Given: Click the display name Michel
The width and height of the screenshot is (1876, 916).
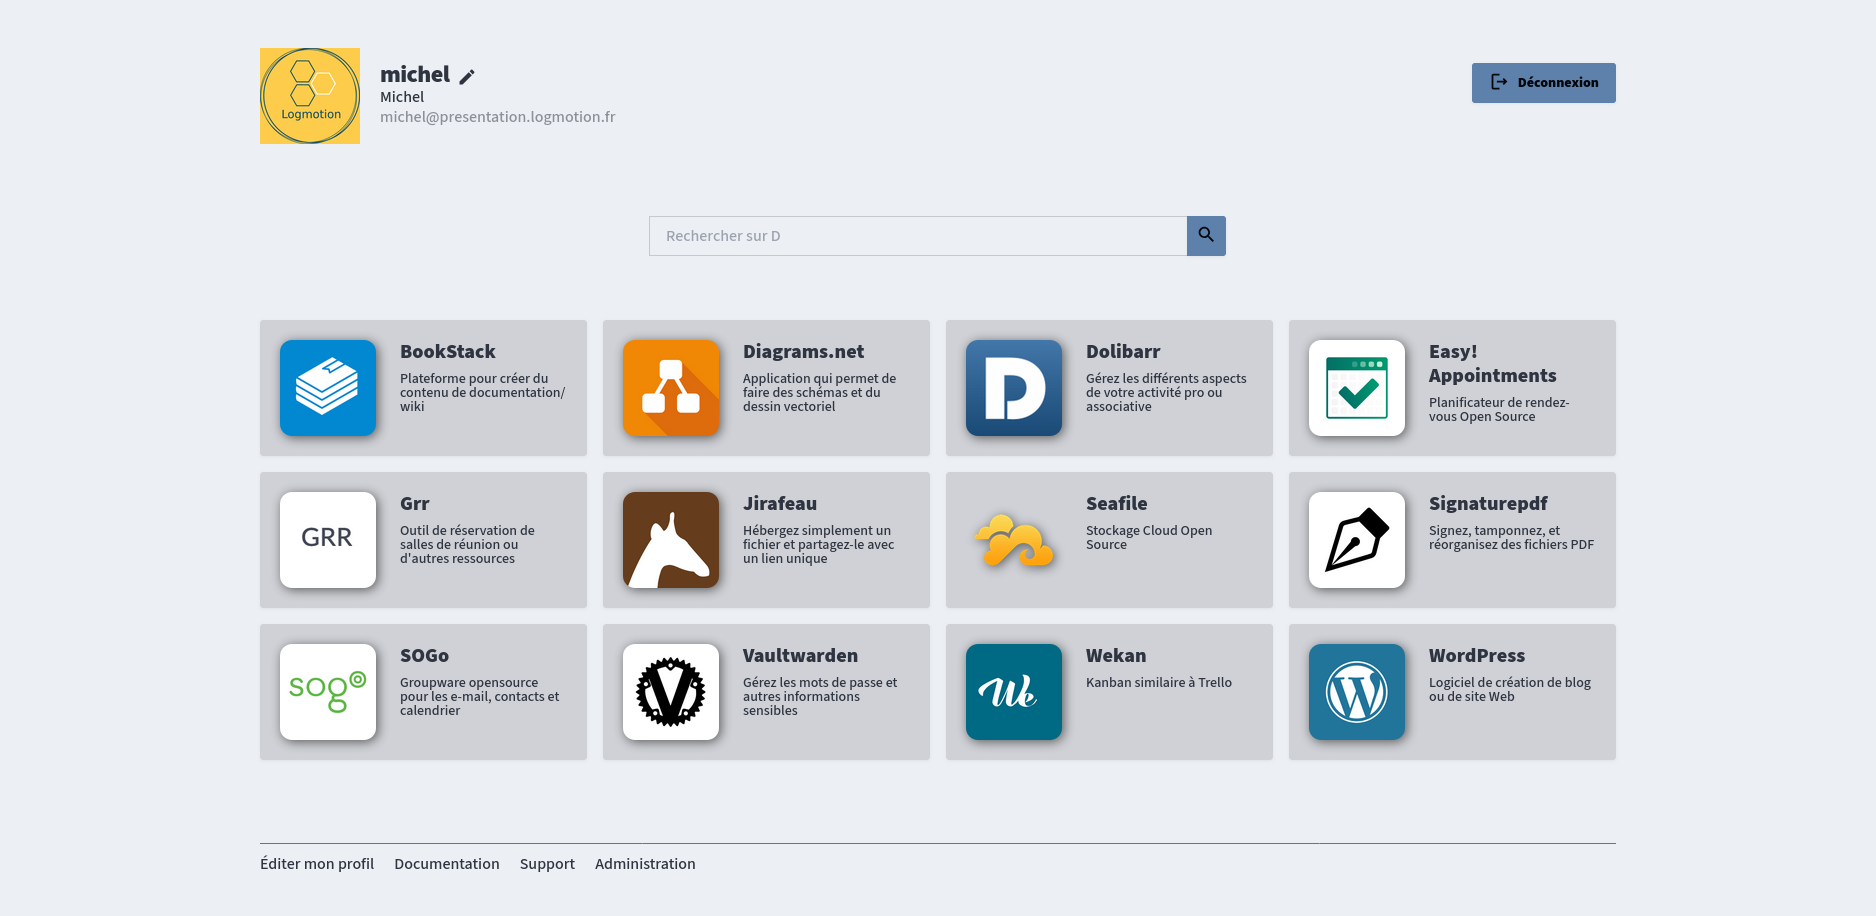Looking at the screenshot, I should [402, 97].
